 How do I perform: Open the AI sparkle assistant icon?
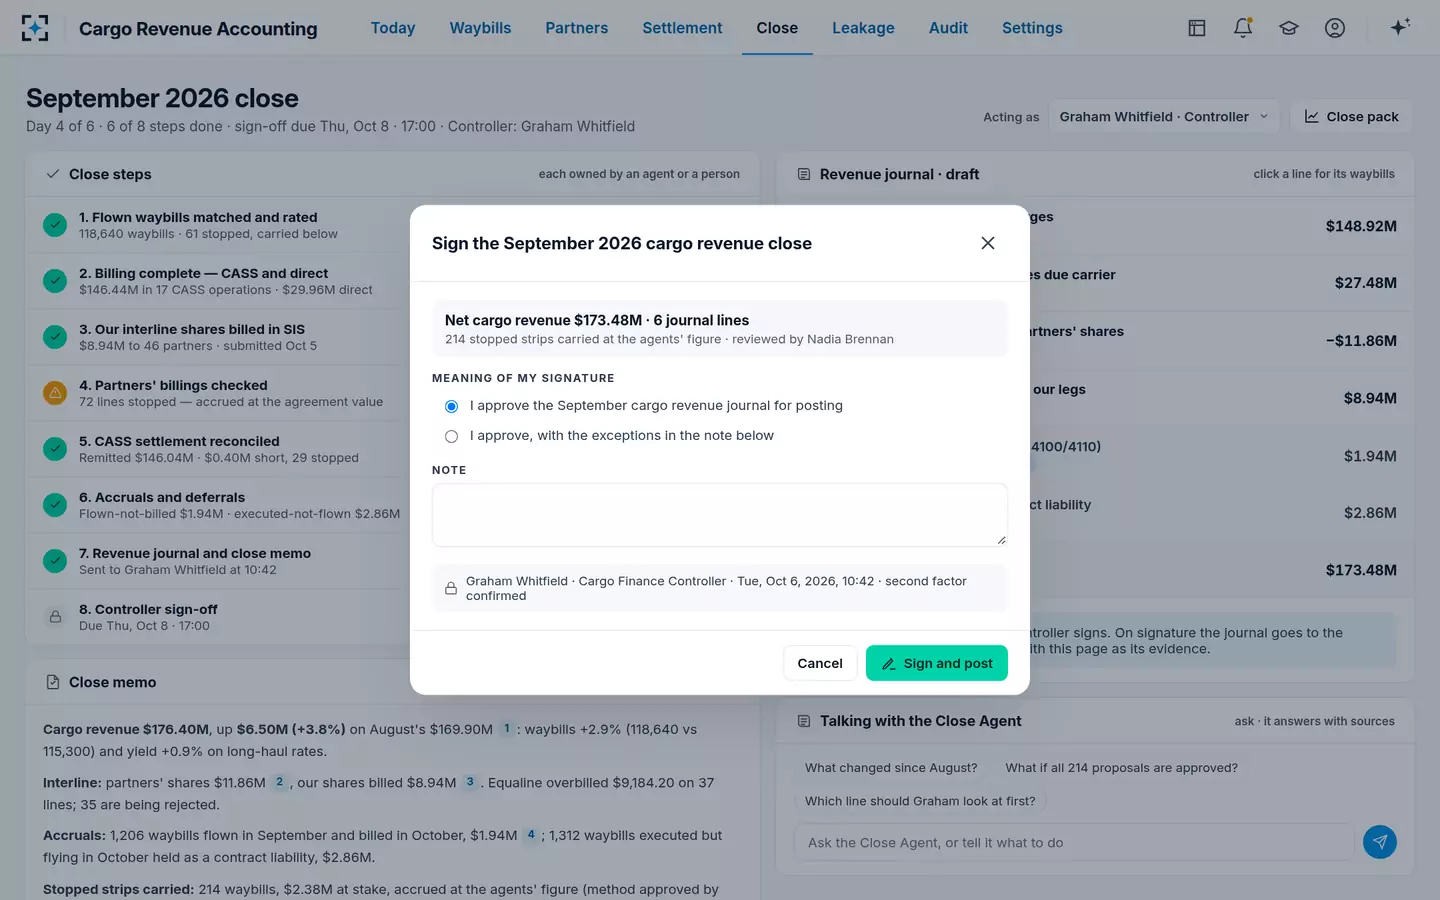[x=1400, y=27]
